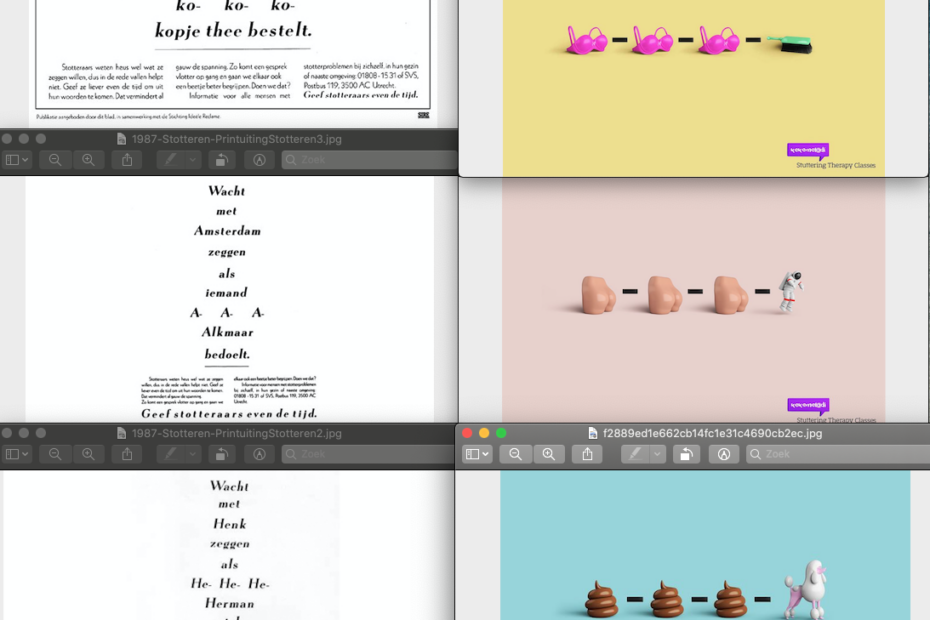Open sidebar view menu in PrintuitingStotteren2 window
Image resolution: width=930 pixels, height=620 pixels.
17,454
